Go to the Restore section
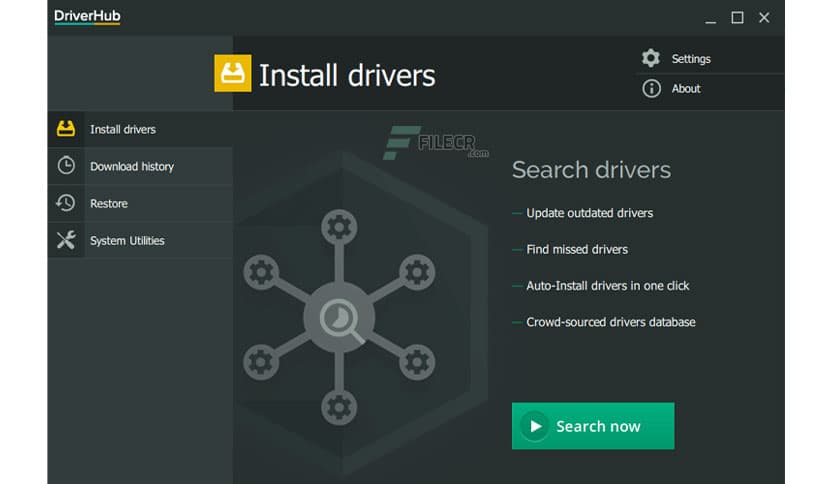836x484 pixels. click(x=140, y=203)
